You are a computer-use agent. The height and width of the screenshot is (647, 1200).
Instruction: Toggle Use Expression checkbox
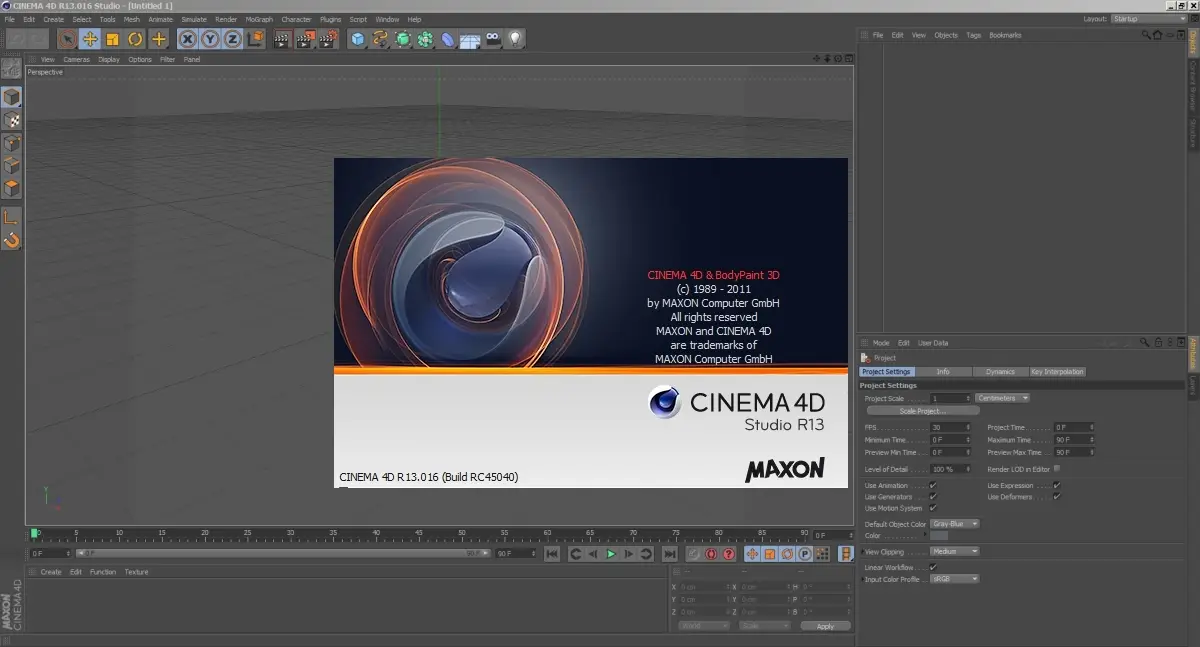[1056, 486]
